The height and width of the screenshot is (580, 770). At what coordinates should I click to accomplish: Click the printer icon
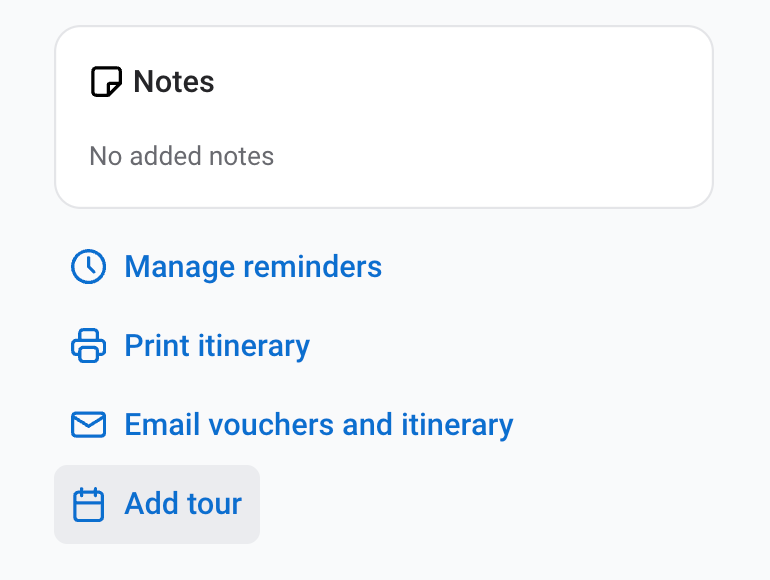pos(88,346)
